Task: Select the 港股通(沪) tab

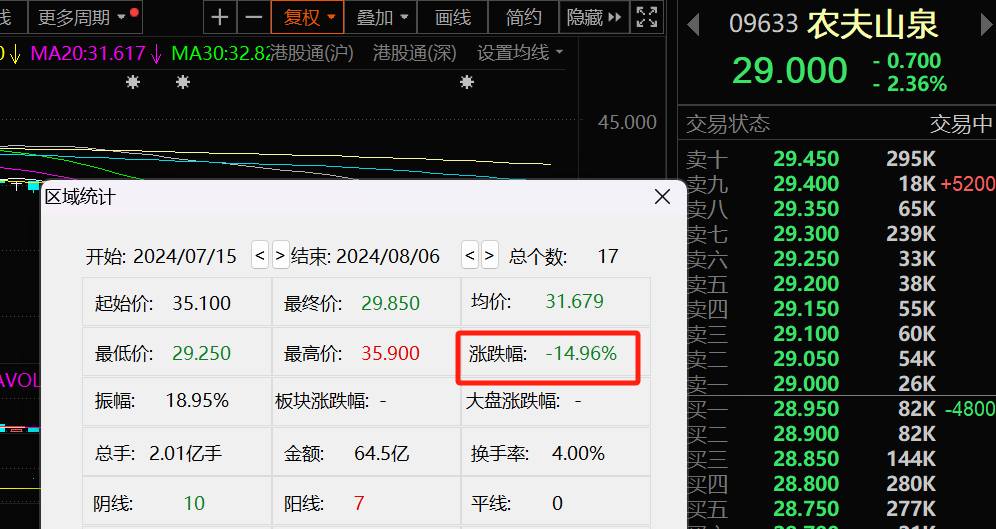Action: coord(311,53)
